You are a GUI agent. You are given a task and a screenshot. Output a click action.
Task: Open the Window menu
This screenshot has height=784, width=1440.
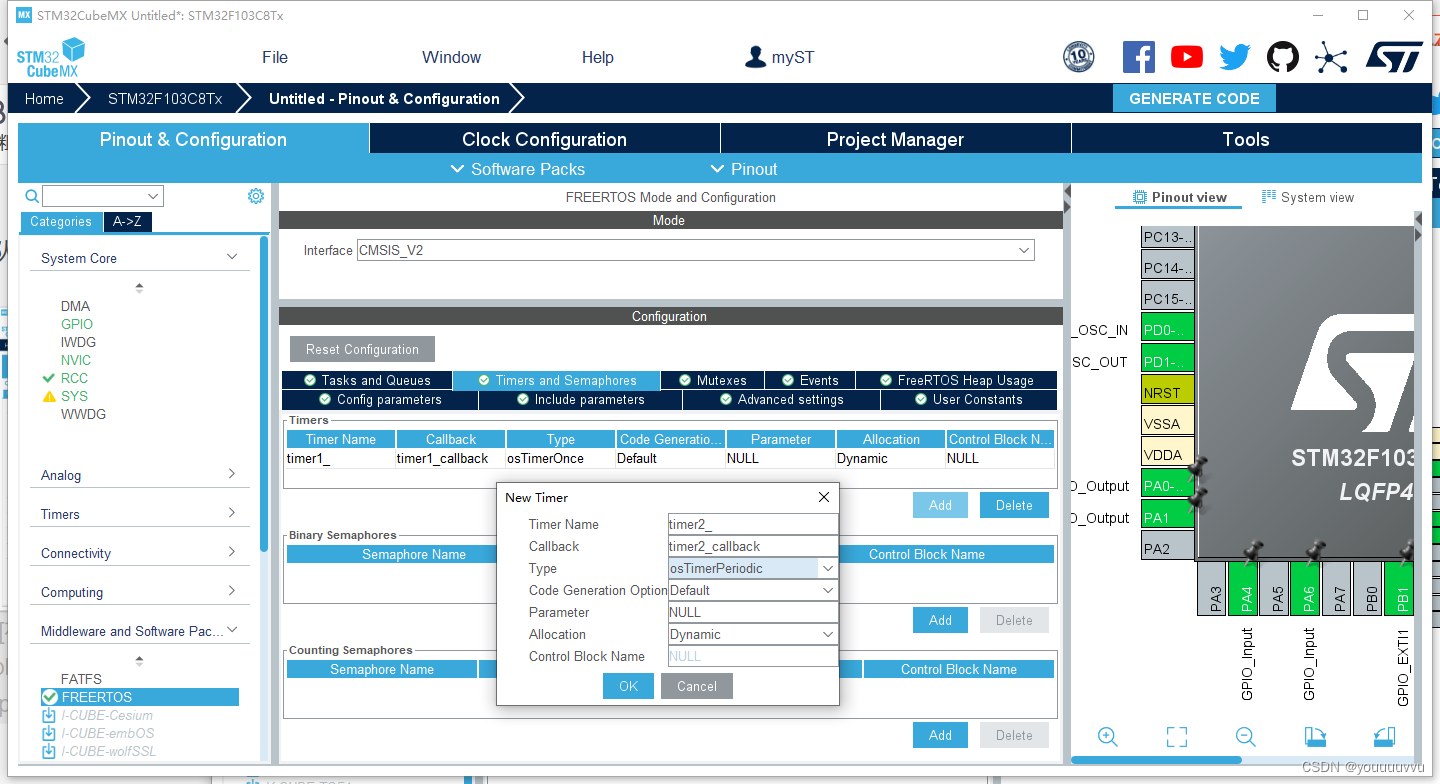pyautogui.click(x=451, y=57)
